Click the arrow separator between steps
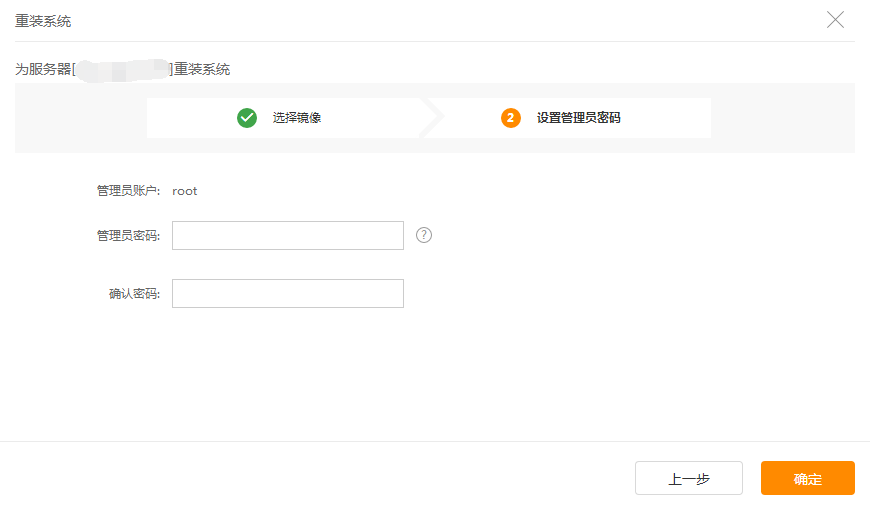The width and height of the screenshot is (870, 515). coord(432,118)
